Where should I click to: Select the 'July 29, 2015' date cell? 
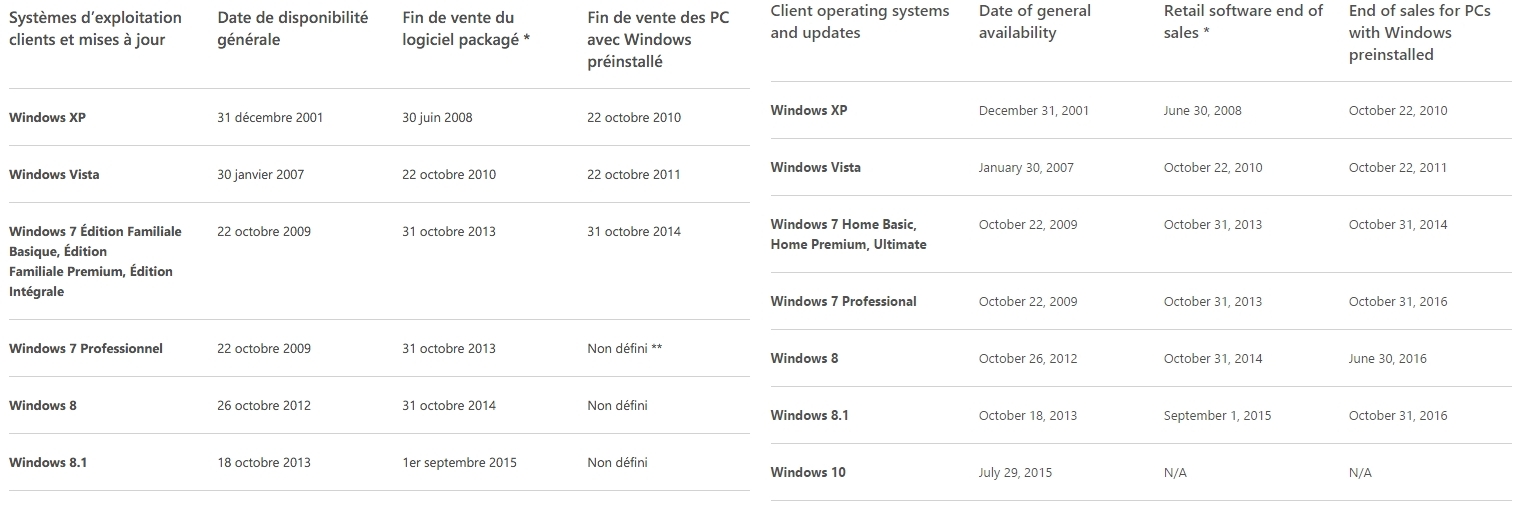tap(1015, 472)
